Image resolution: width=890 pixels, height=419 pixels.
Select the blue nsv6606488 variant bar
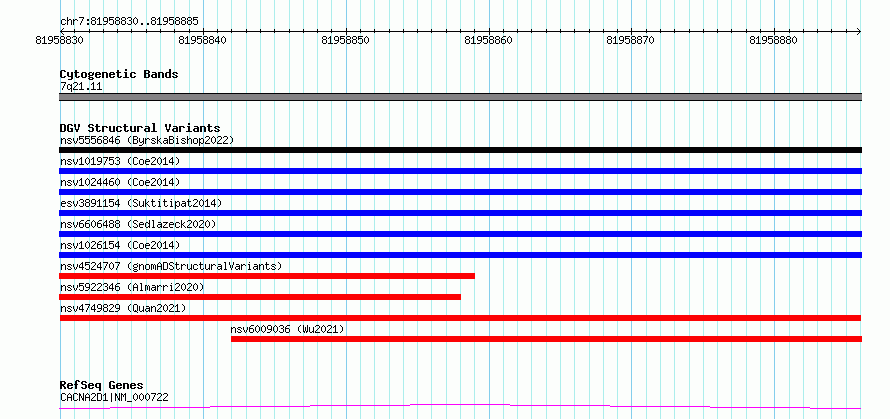(460, 234)
